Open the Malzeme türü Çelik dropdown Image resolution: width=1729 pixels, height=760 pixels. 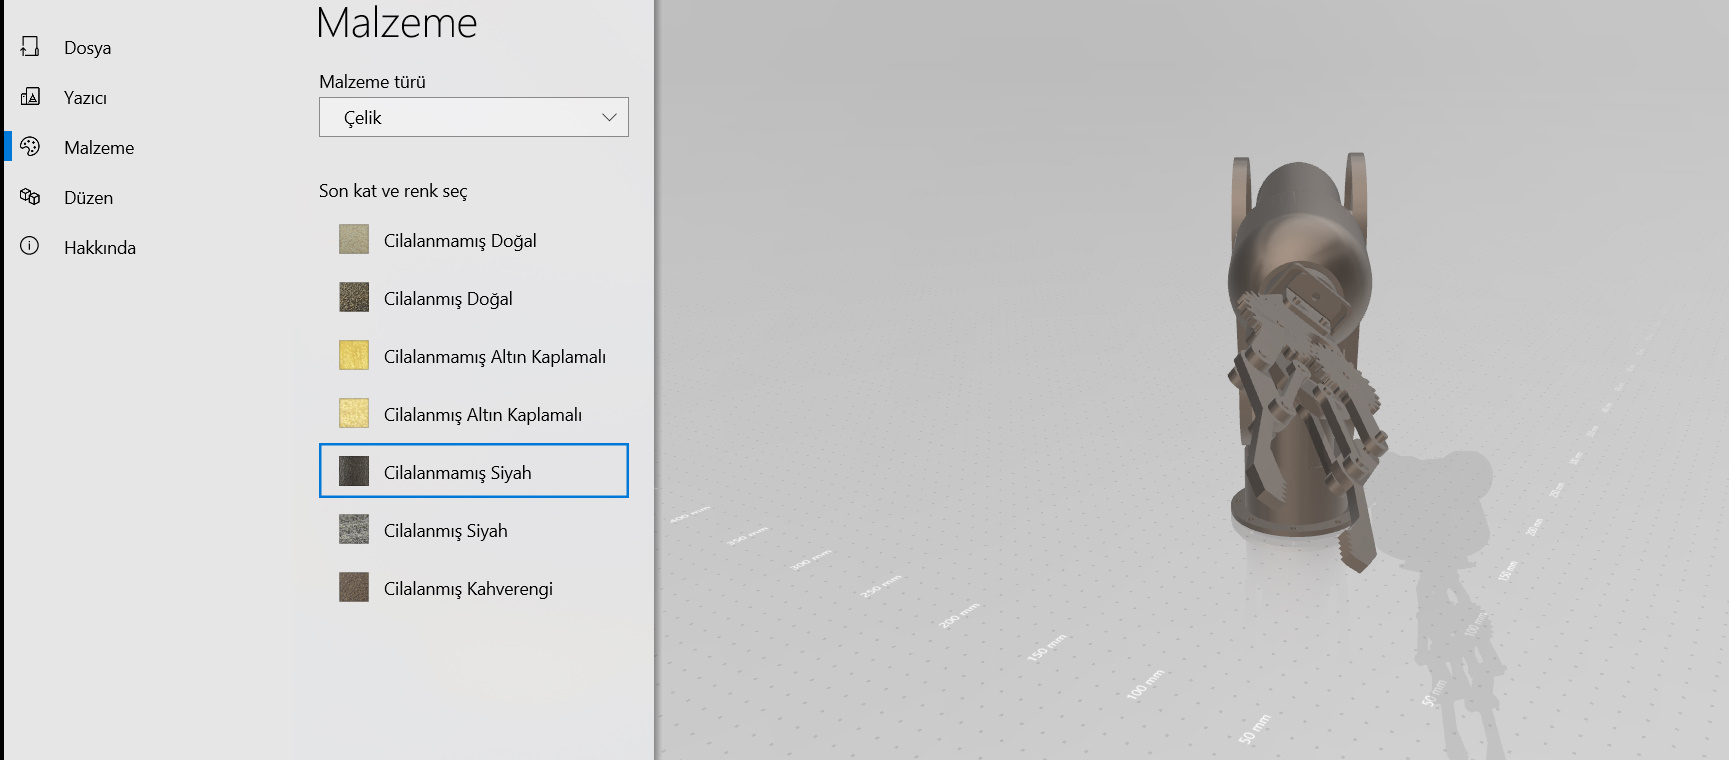click(x=474, y=117)
